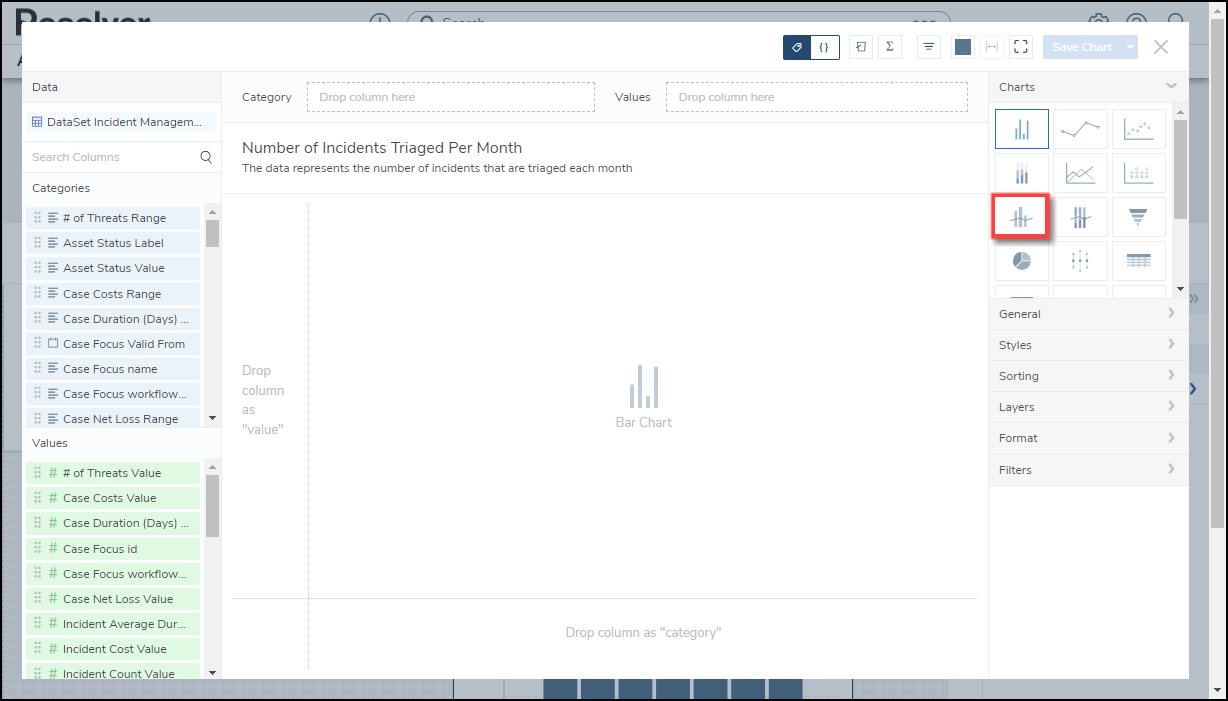Click the export/note icon beside sigma

coord(860,47)
